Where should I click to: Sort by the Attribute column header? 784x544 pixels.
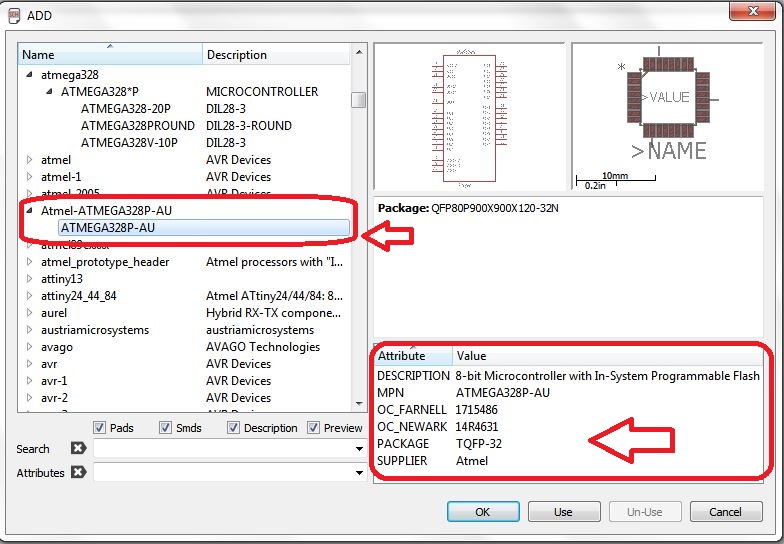pos(414,356)
